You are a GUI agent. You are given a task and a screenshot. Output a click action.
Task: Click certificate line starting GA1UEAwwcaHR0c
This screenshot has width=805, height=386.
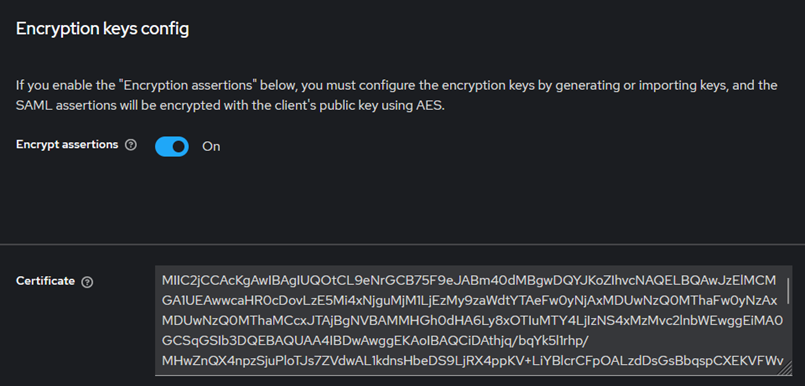(x=469, y=301)
